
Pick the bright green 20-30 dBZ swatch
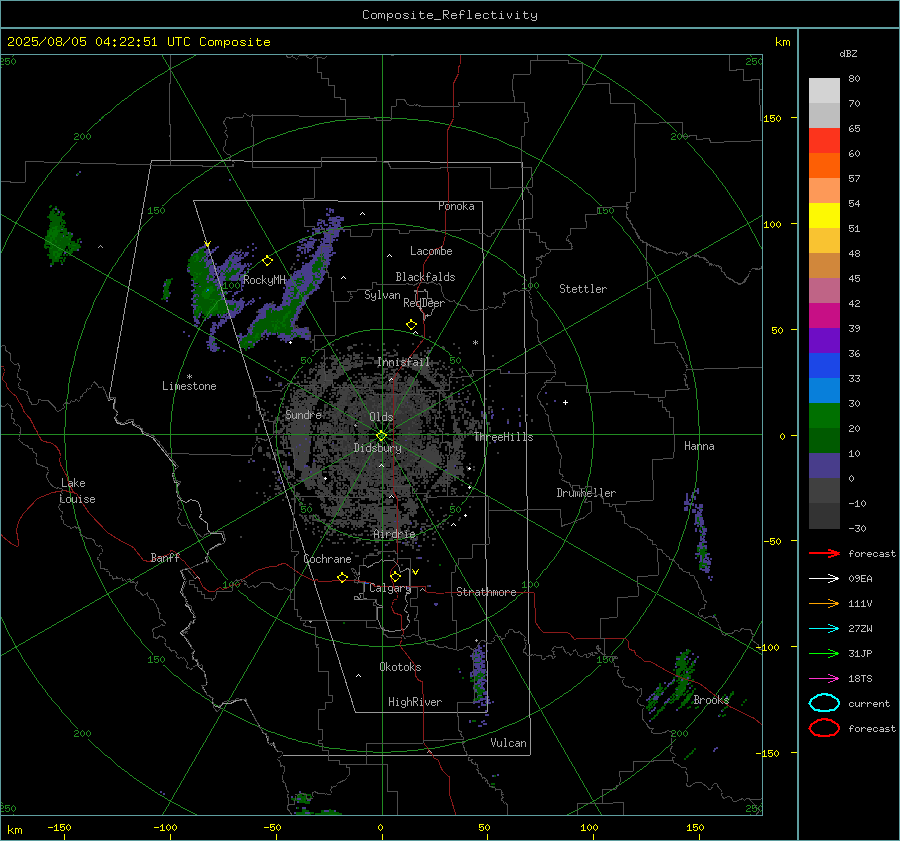824,415
